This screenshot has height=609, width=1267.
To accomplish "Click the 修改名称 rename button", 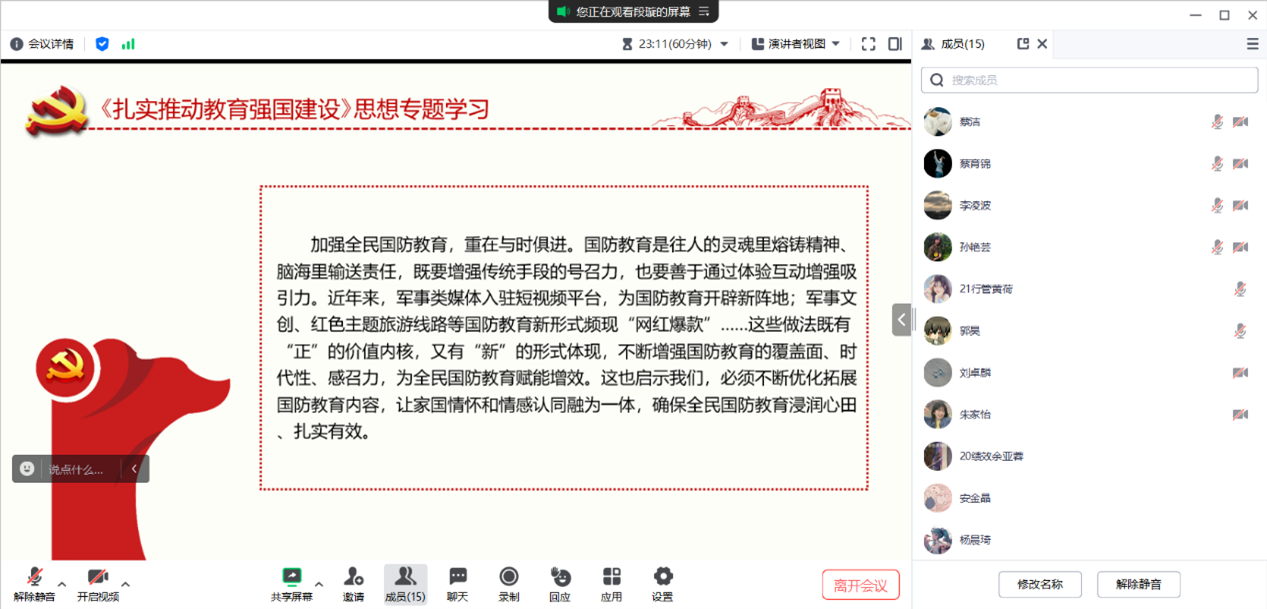I will pos(1040,585).
